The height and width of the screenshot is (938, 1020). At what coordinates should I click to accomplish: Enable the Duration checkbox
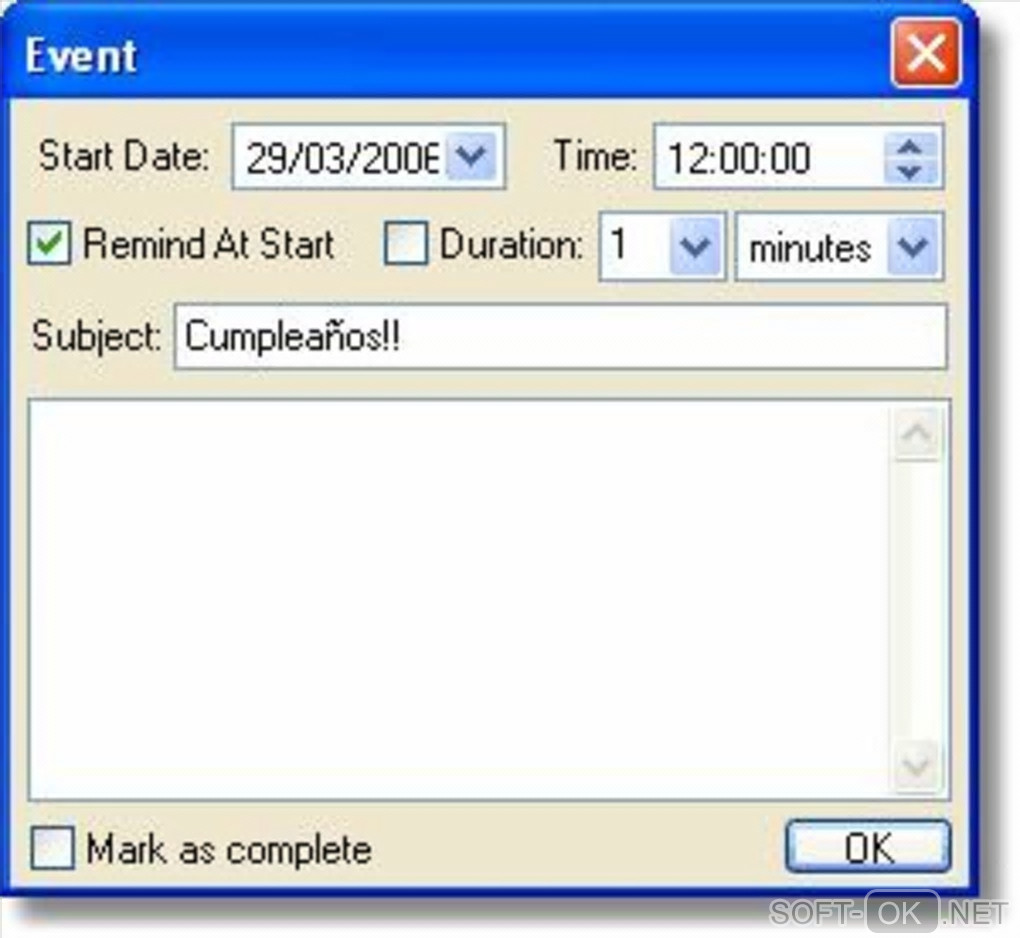(x=406, y=243)
